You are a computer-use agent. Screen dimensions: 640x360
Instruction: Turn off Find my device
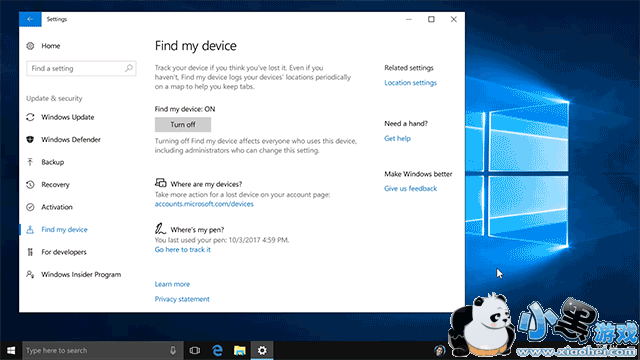tap(183, 124)
